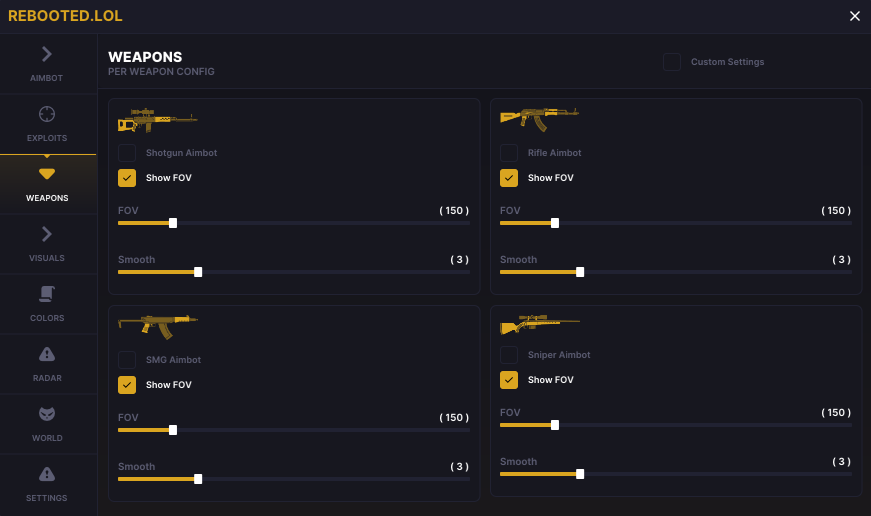The image size is (871, 516).
Task: Click the sniper weapon image
Action: pyautogui.click(x=539, y=326)
